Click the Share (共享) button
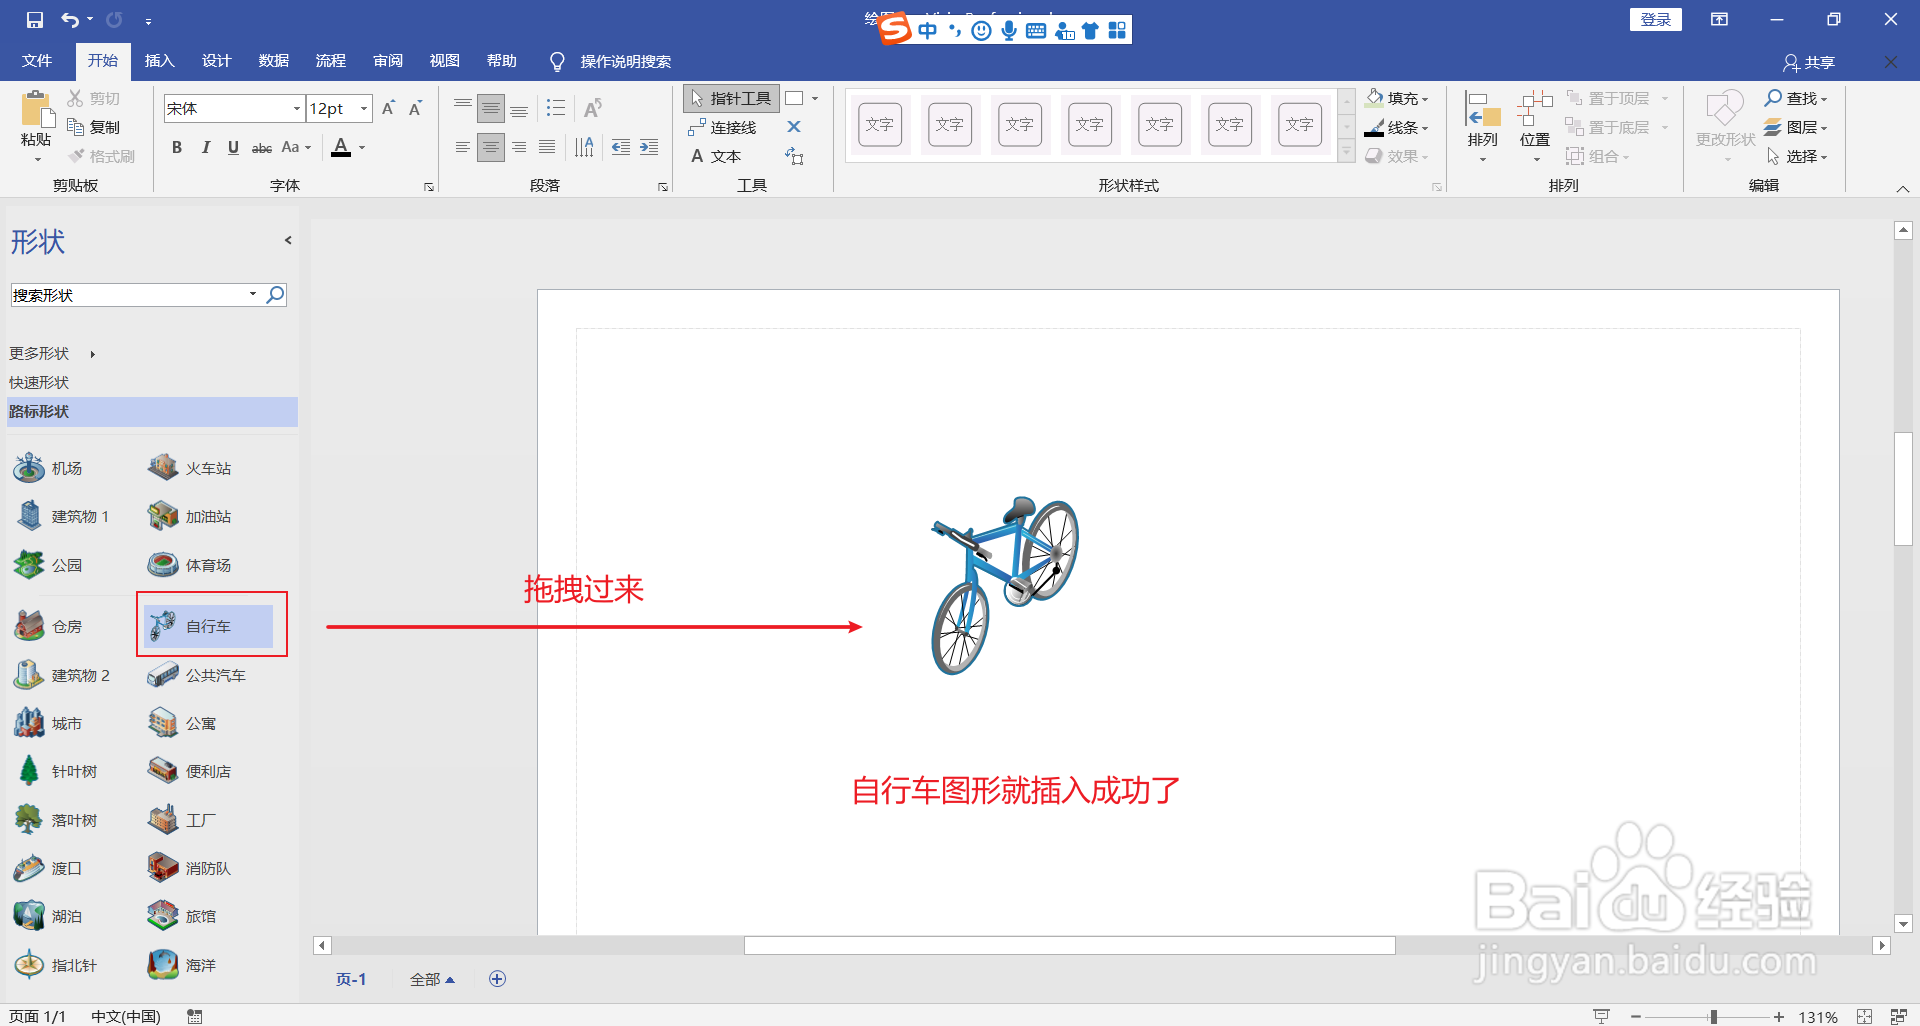 click(1809, 62)
